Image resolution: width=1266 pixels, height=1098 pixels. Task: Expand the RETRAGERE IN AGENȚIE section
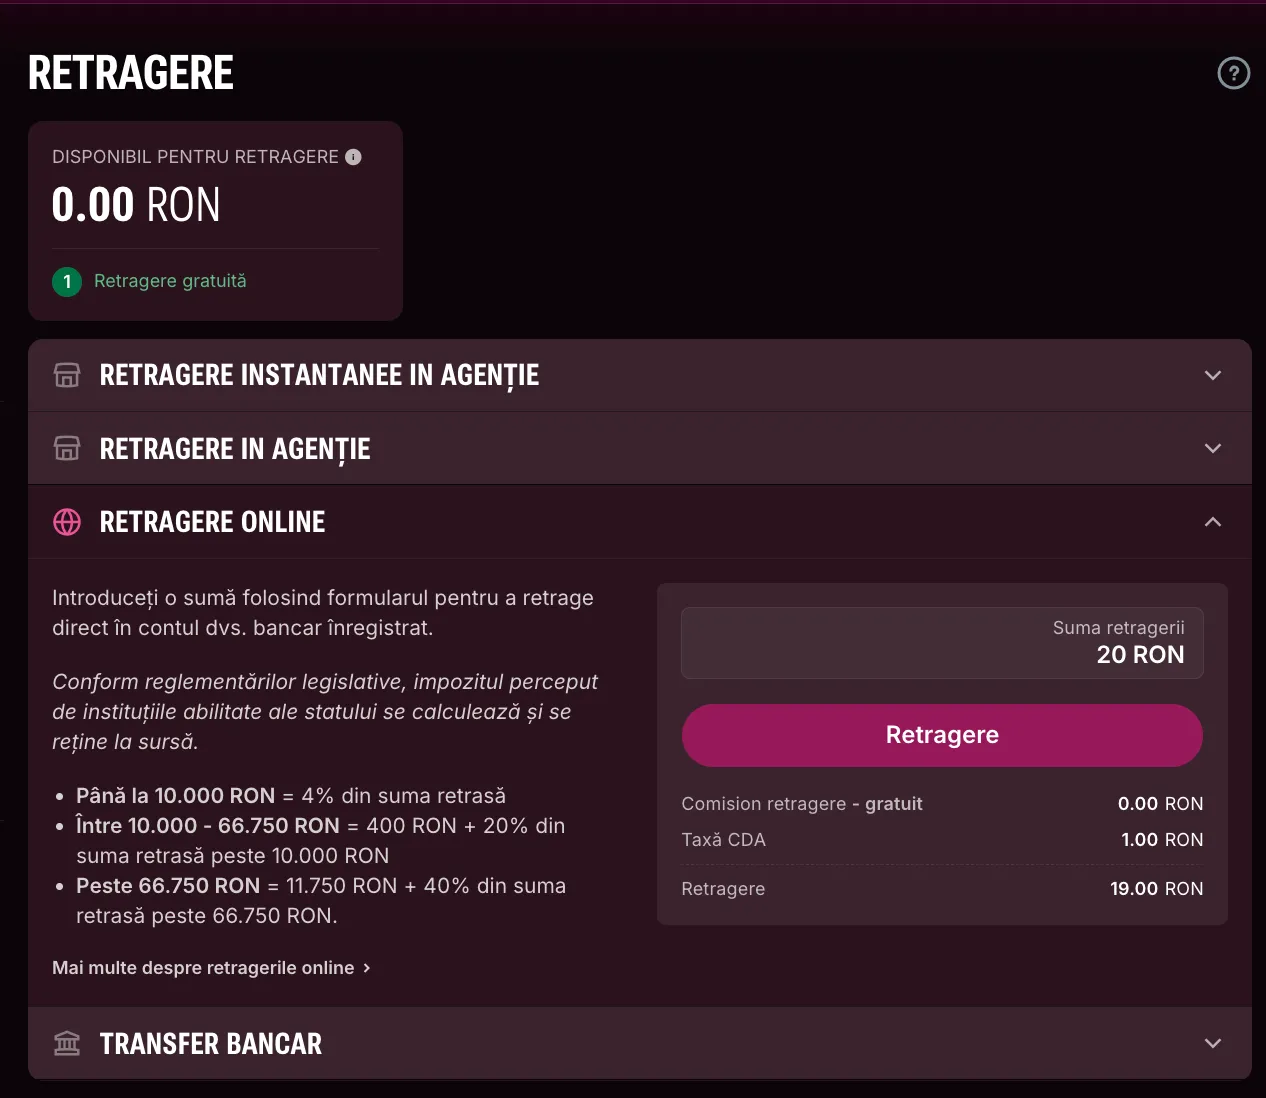1212,448
